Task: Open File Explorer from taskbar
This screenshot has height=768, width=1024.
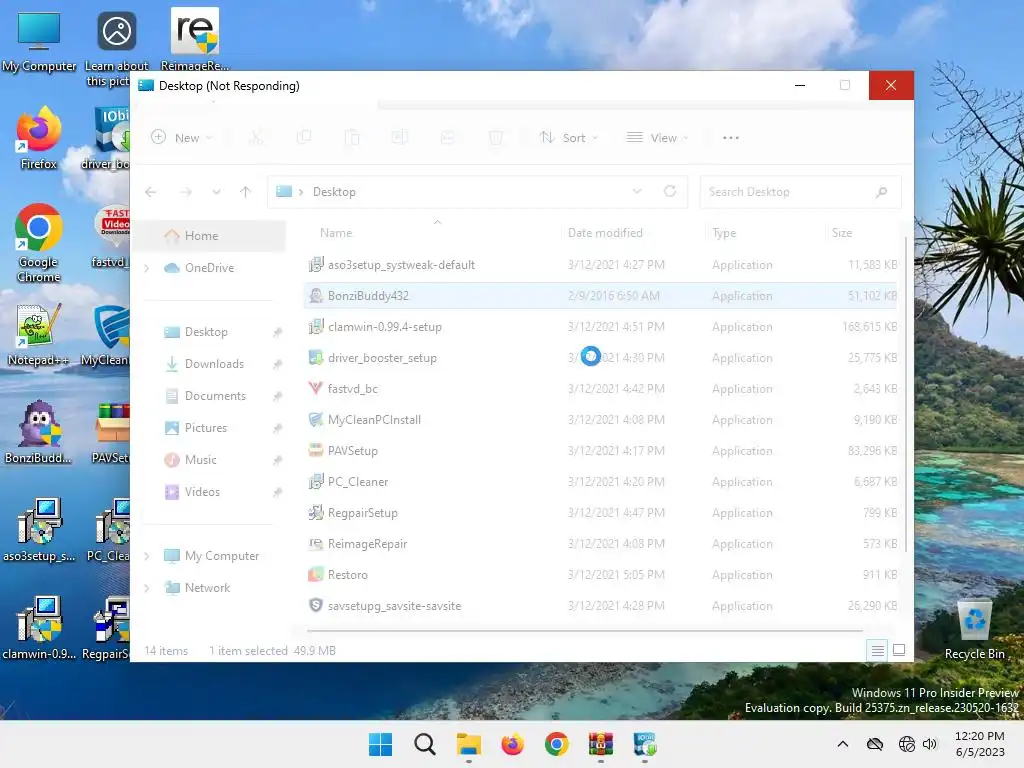Action: click(x=468, y=744)
